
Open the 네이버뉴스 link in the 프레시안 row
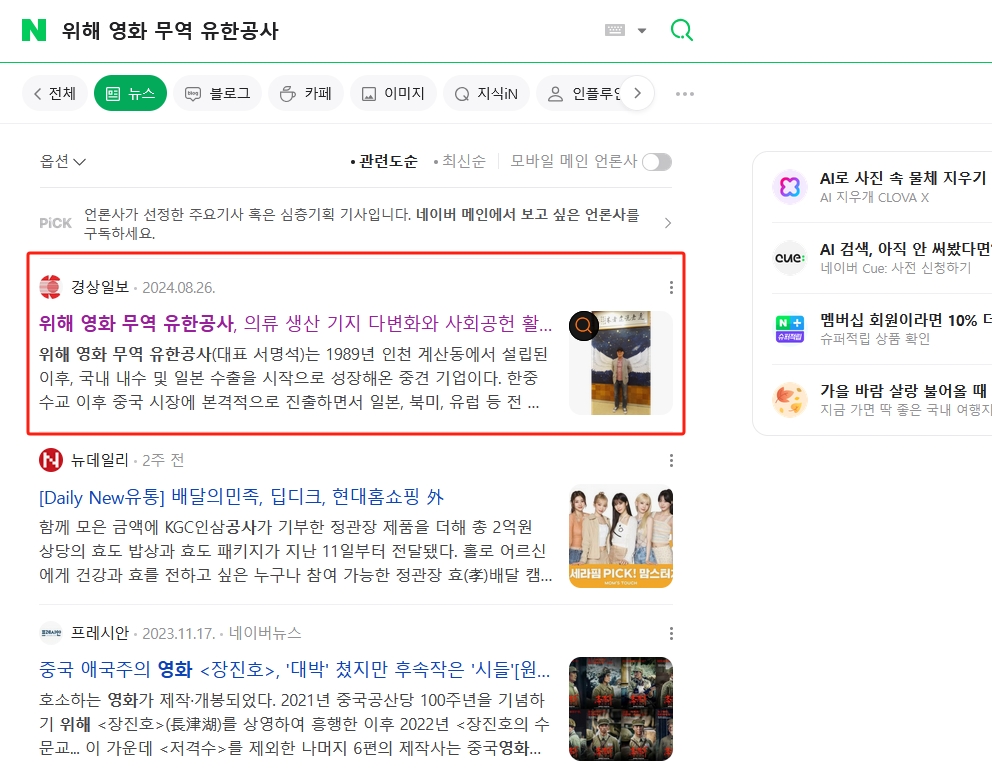point(265,633)
